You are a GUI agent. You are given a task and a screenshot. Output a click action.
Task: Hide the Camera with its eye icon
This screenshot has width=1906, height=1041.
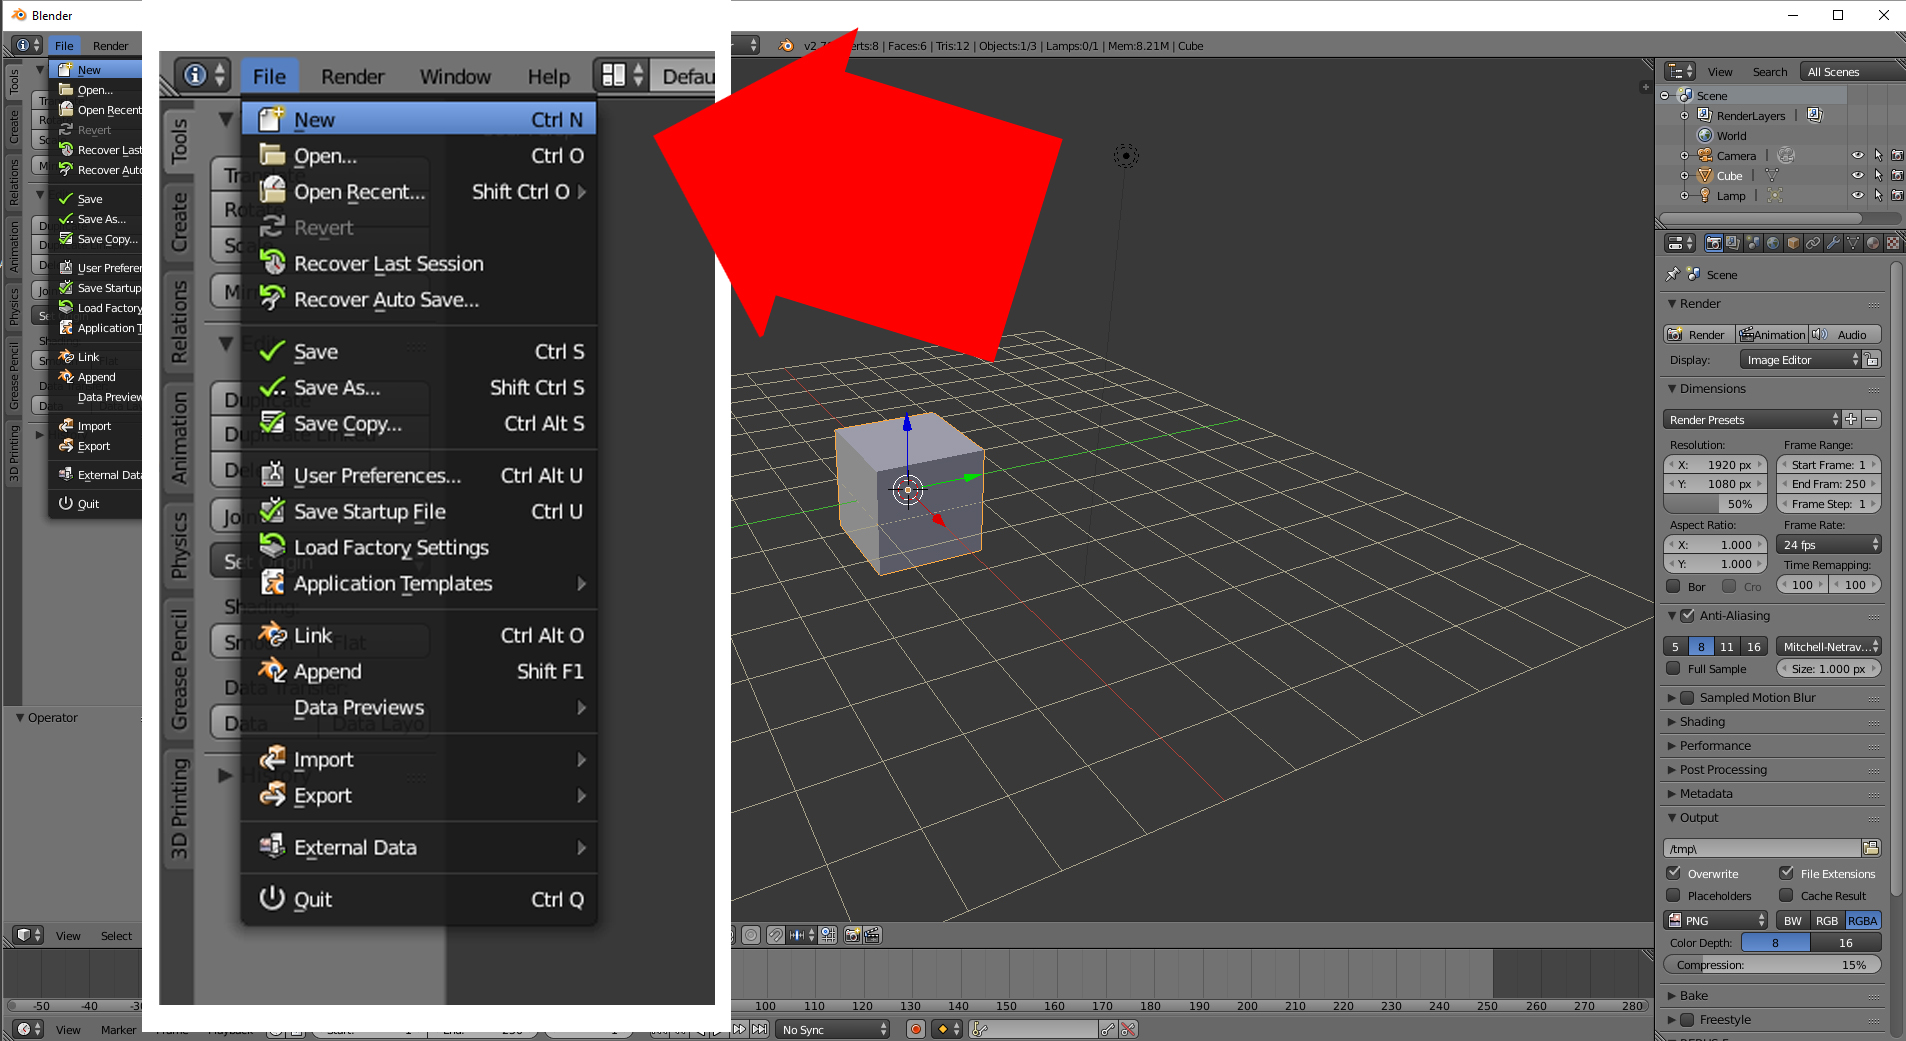pos(1858,155)
